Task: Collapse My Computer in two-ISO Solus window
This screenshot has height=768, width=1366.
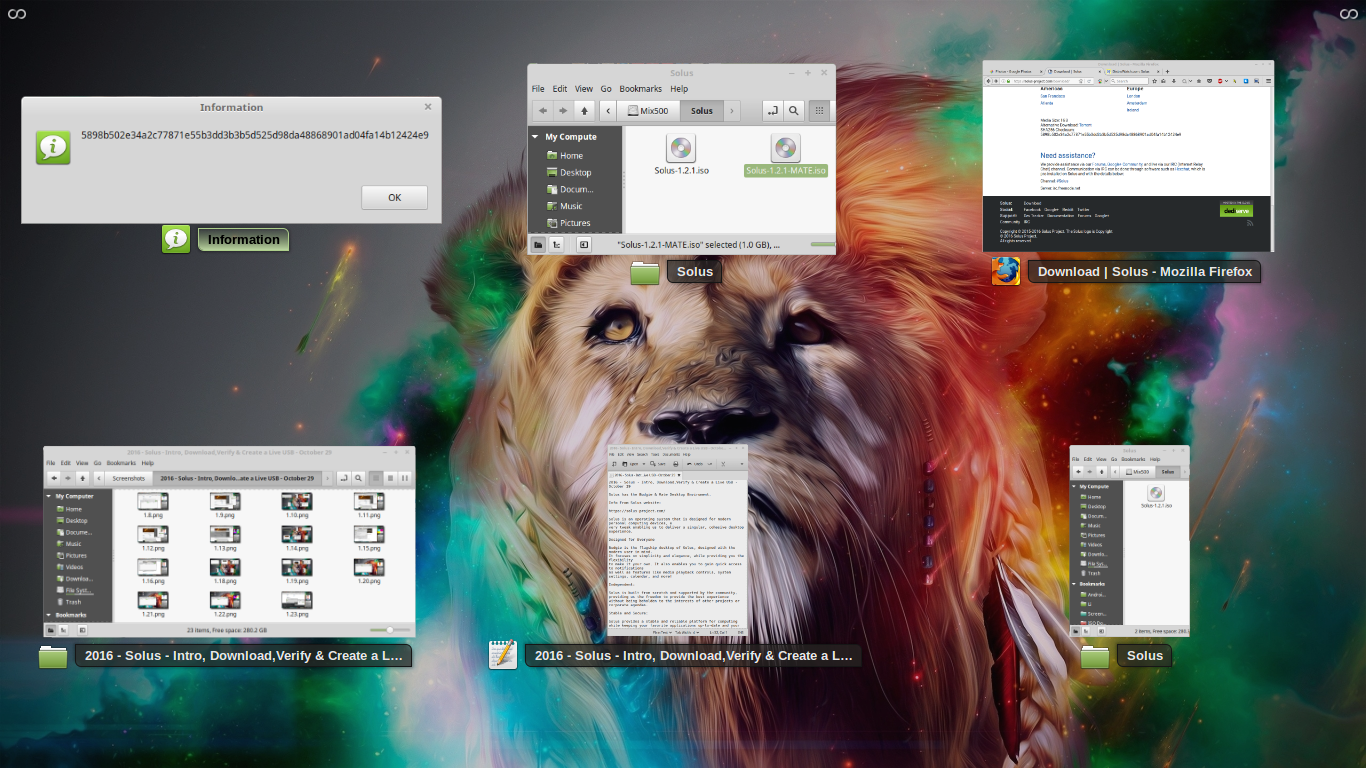Action: tap(534, 137)
